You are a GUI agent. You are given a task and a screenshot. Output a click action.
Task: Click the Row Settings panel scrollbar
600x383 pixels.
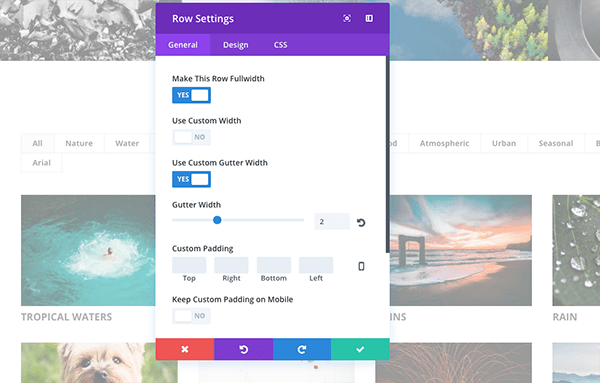(x=388, y=154)
